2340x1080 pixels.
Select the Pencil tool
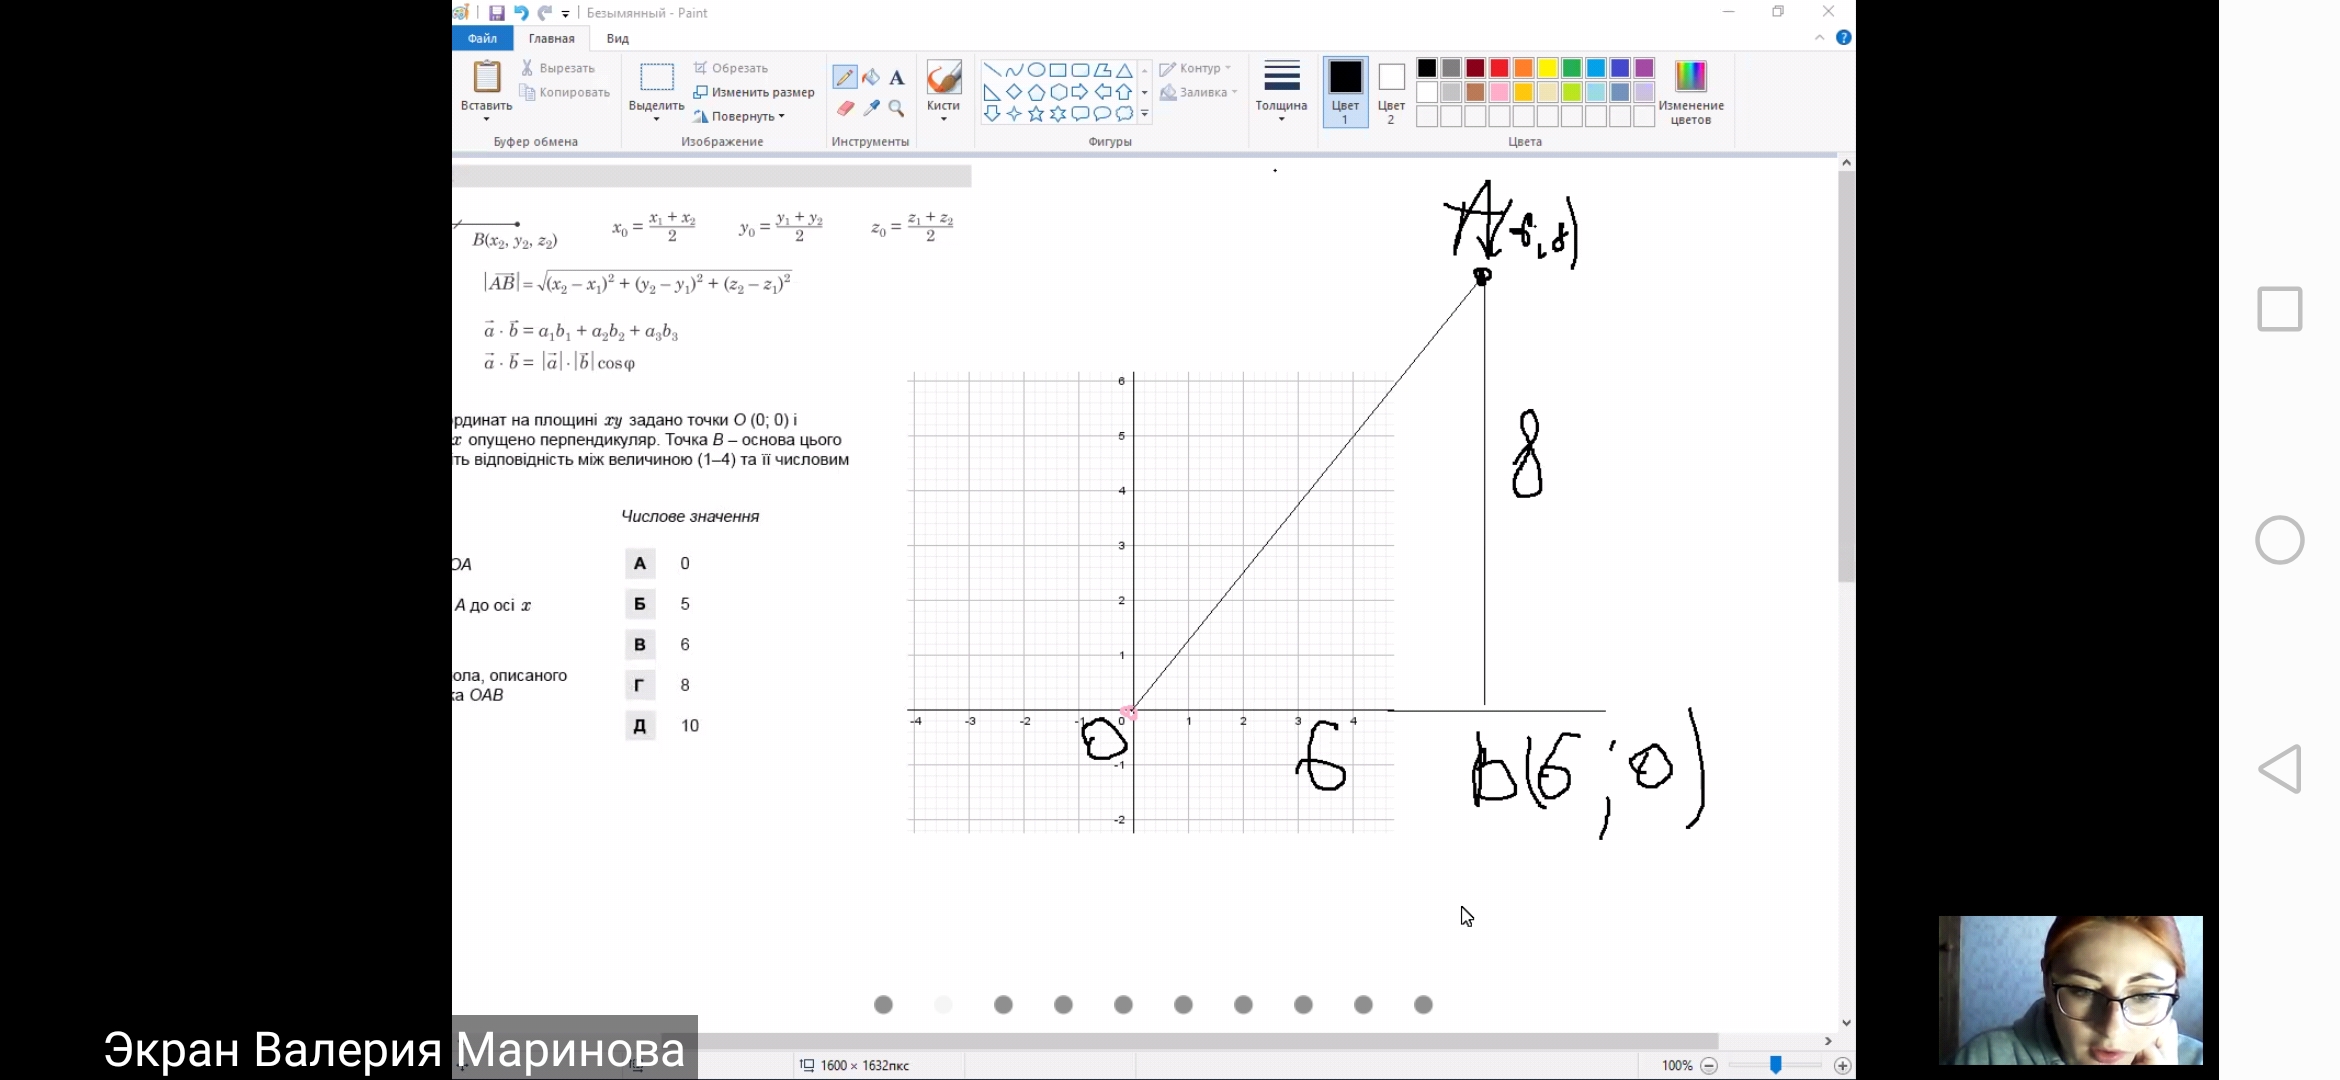[844, 78]
